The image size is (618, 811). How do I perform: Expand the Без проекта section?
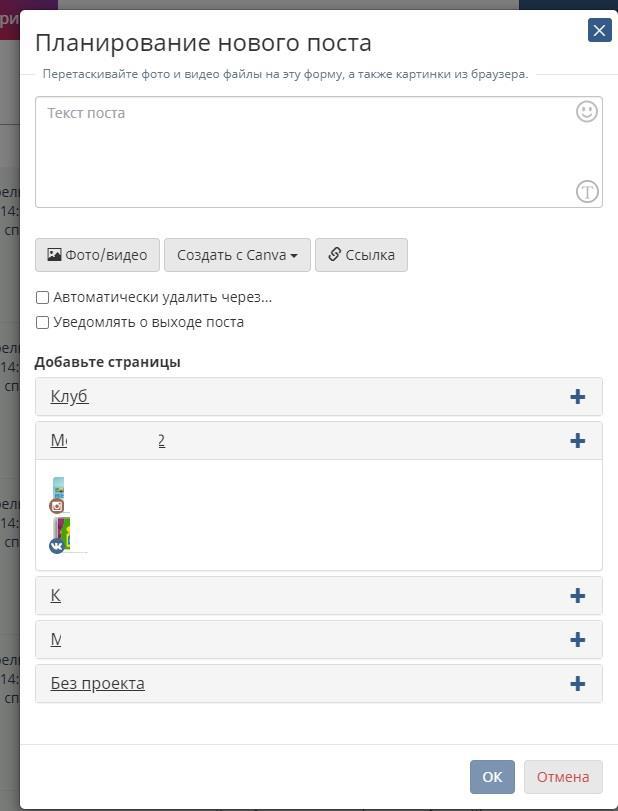tap(97, 684)
